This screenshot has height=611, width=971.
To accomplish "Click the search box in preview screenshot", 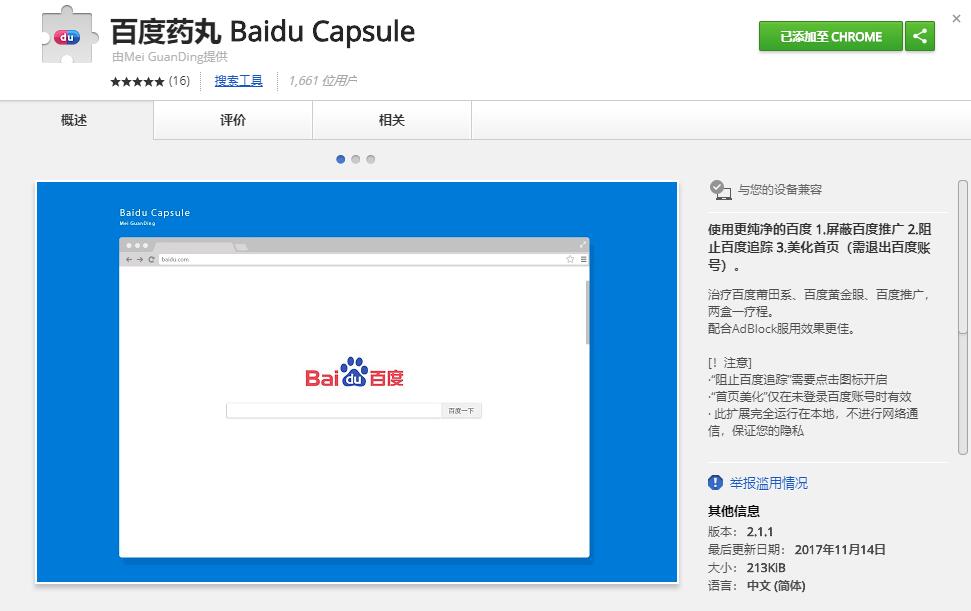I will pos(334,410).
